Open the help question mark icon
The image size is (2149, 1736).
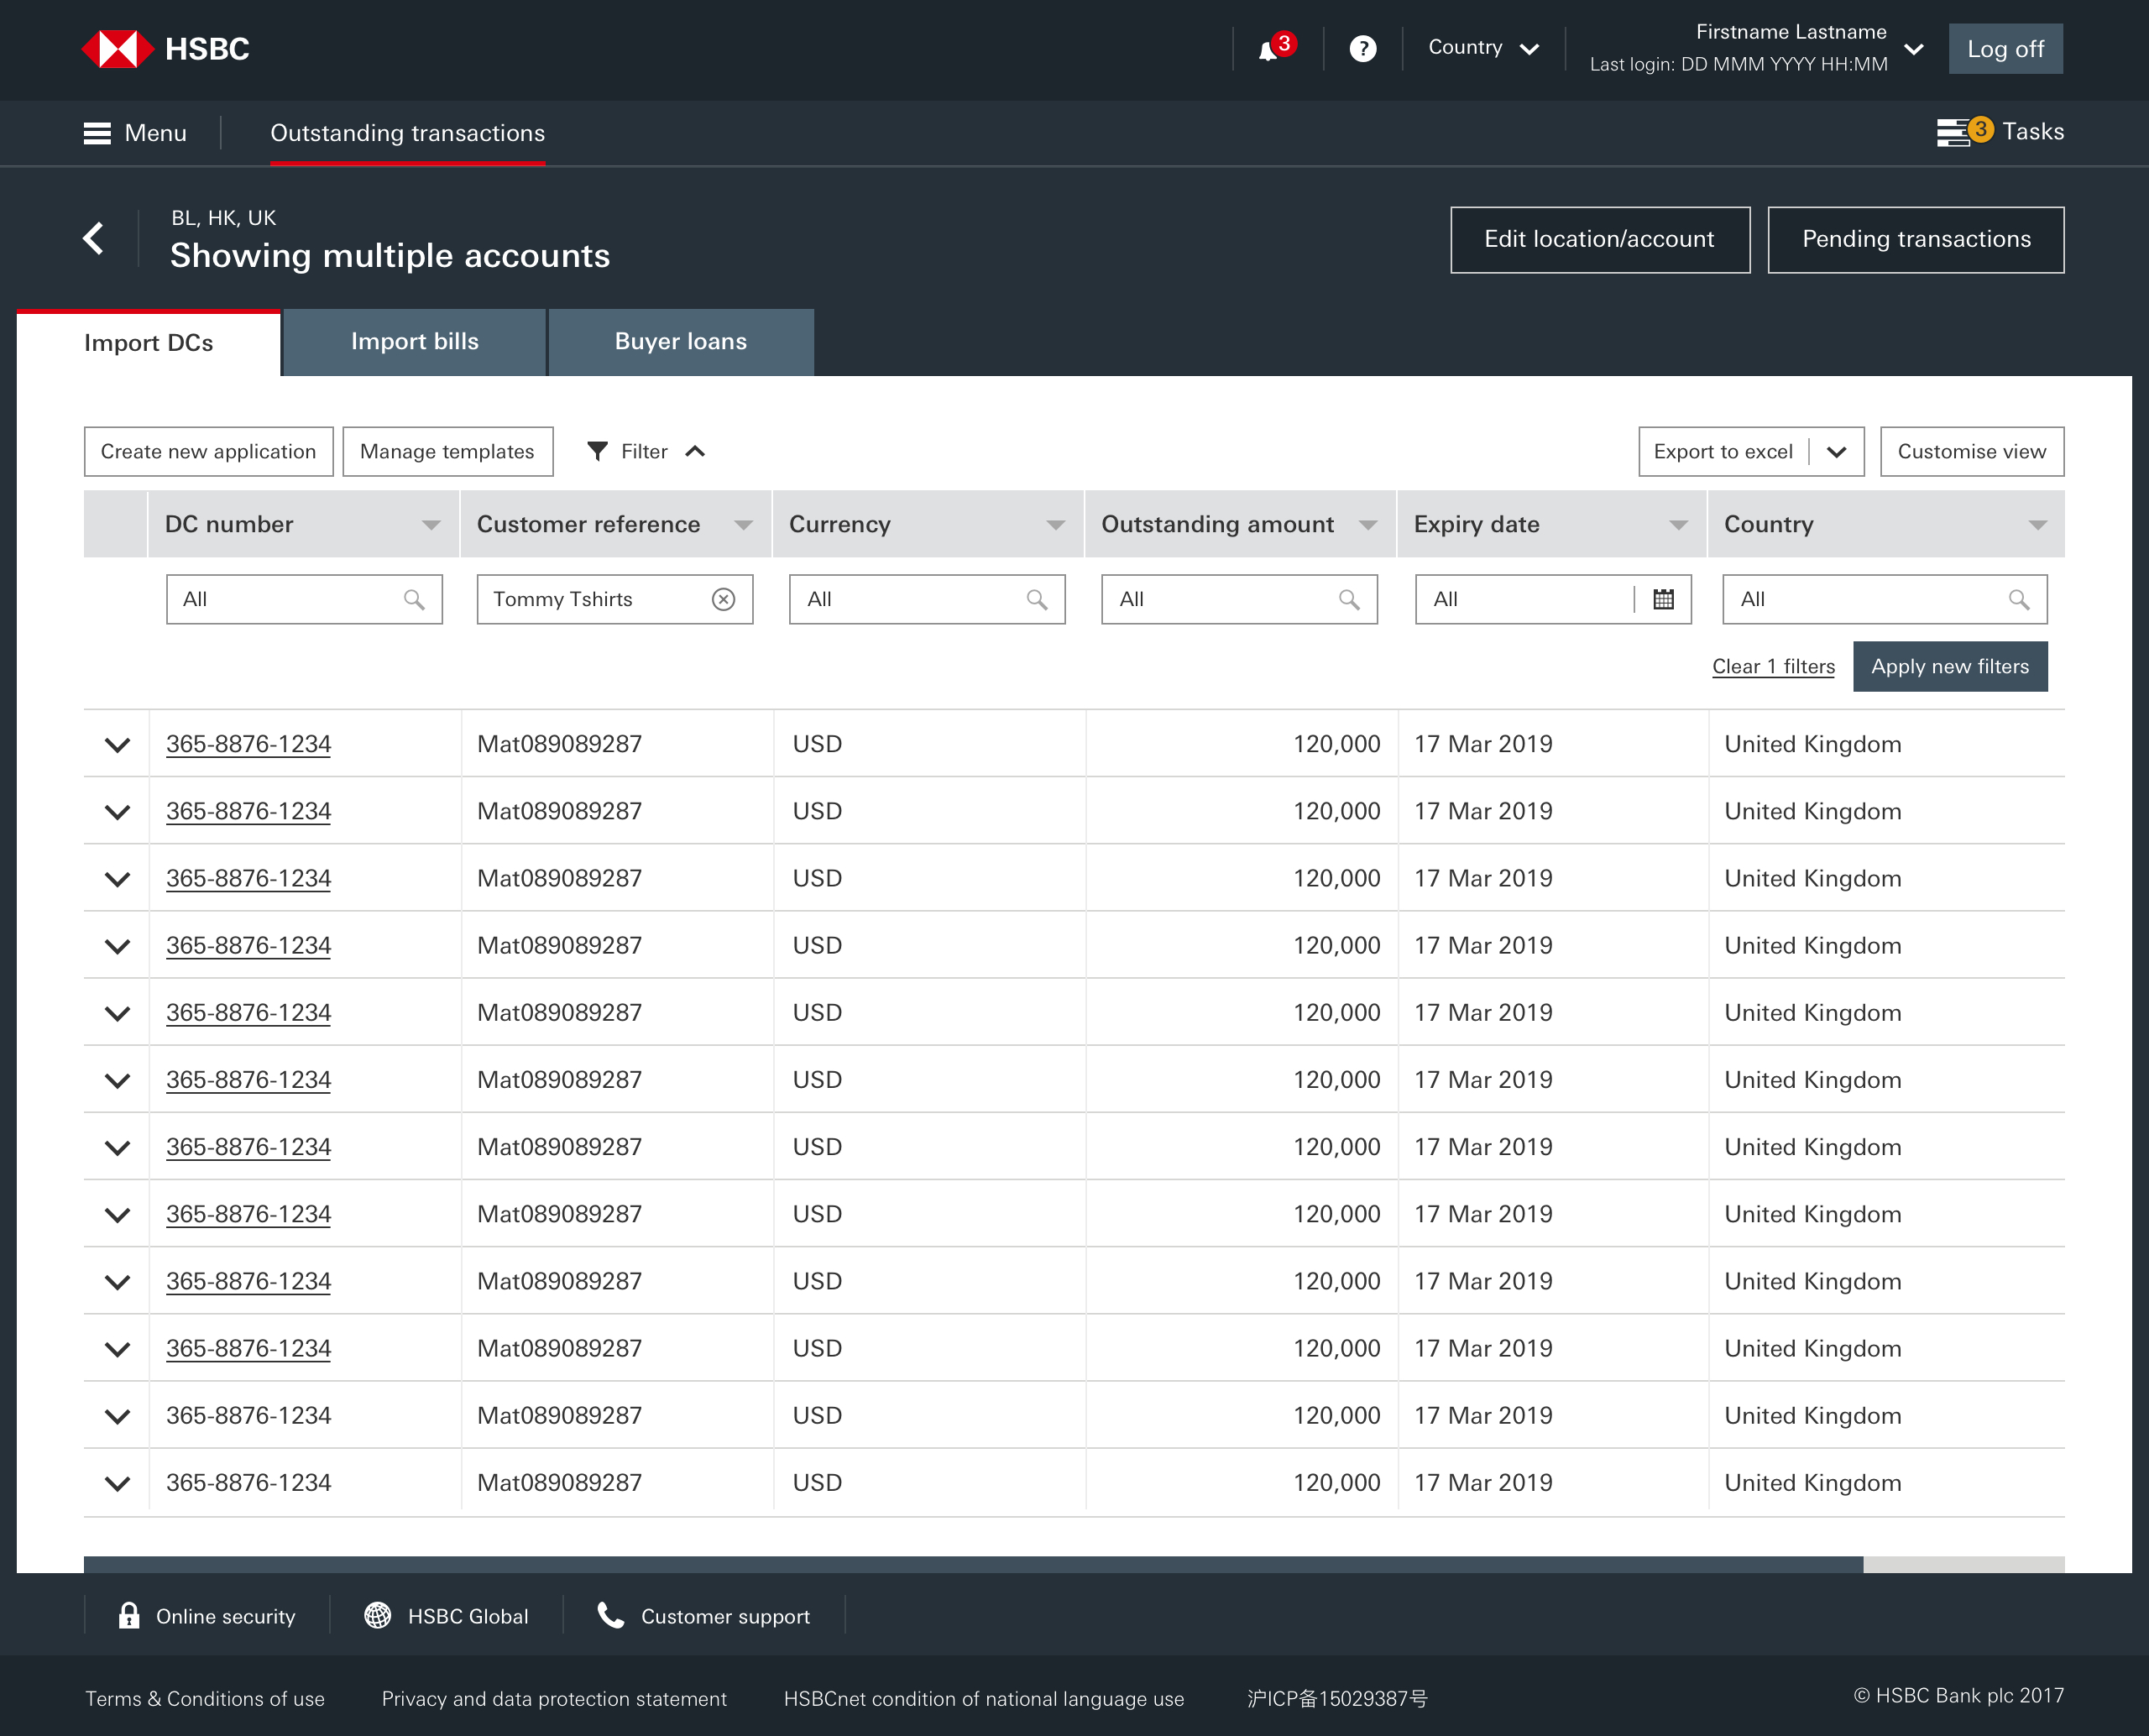click(x=1362, y=49)
